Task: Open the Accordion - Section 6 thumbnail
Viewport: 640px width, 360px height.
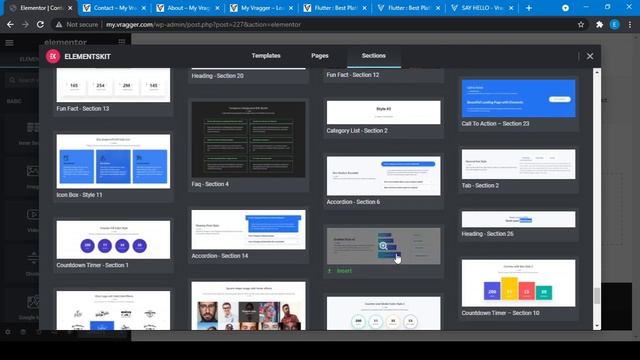Action: click(383, 176)
